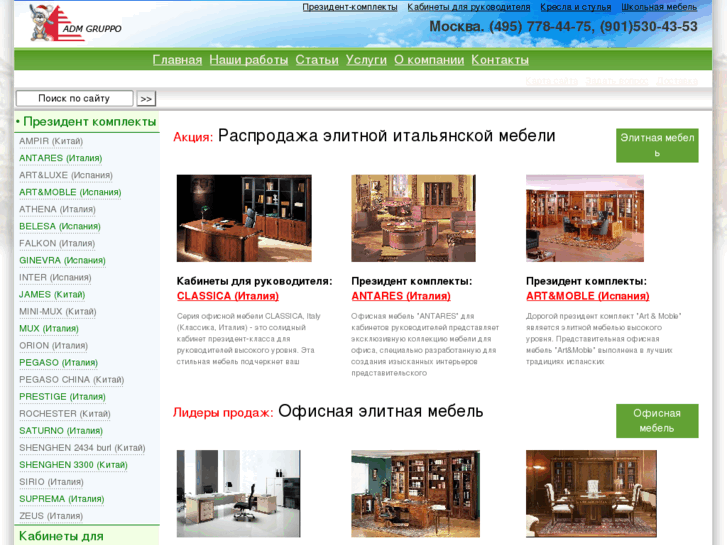The height and width of the screenshot is (545, 727).
Task: Select ROCHESTER (Китай) in sidebar
Action: point(64,414)
